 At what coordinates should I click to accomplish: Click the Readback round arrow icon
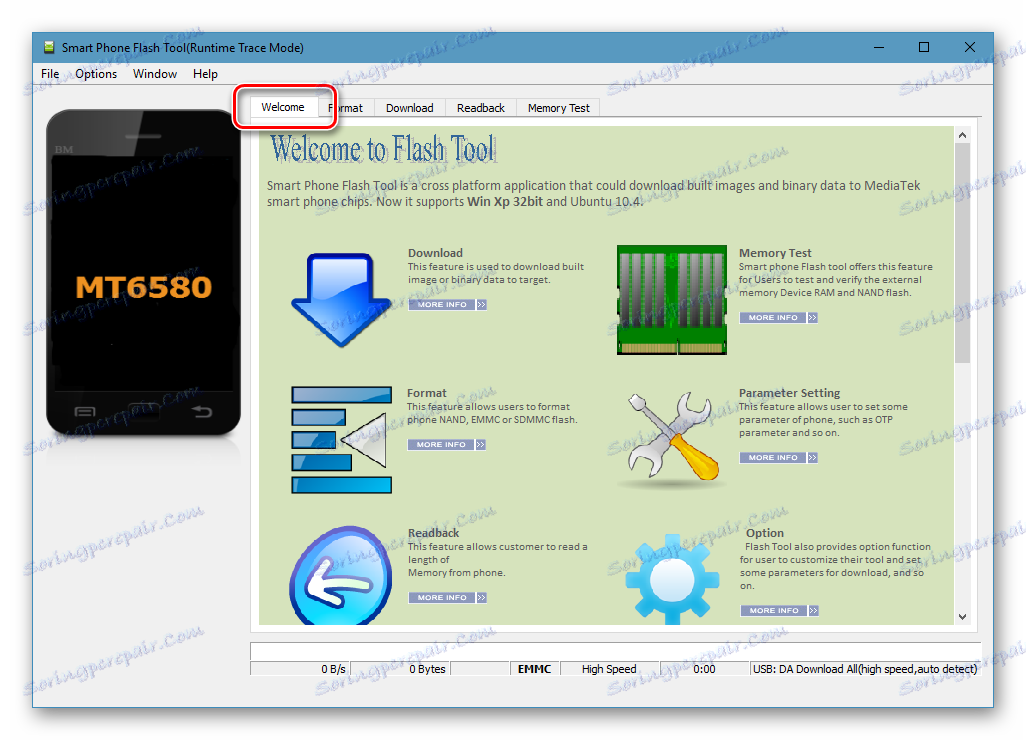pyautogui.click(x=340, y=575)
